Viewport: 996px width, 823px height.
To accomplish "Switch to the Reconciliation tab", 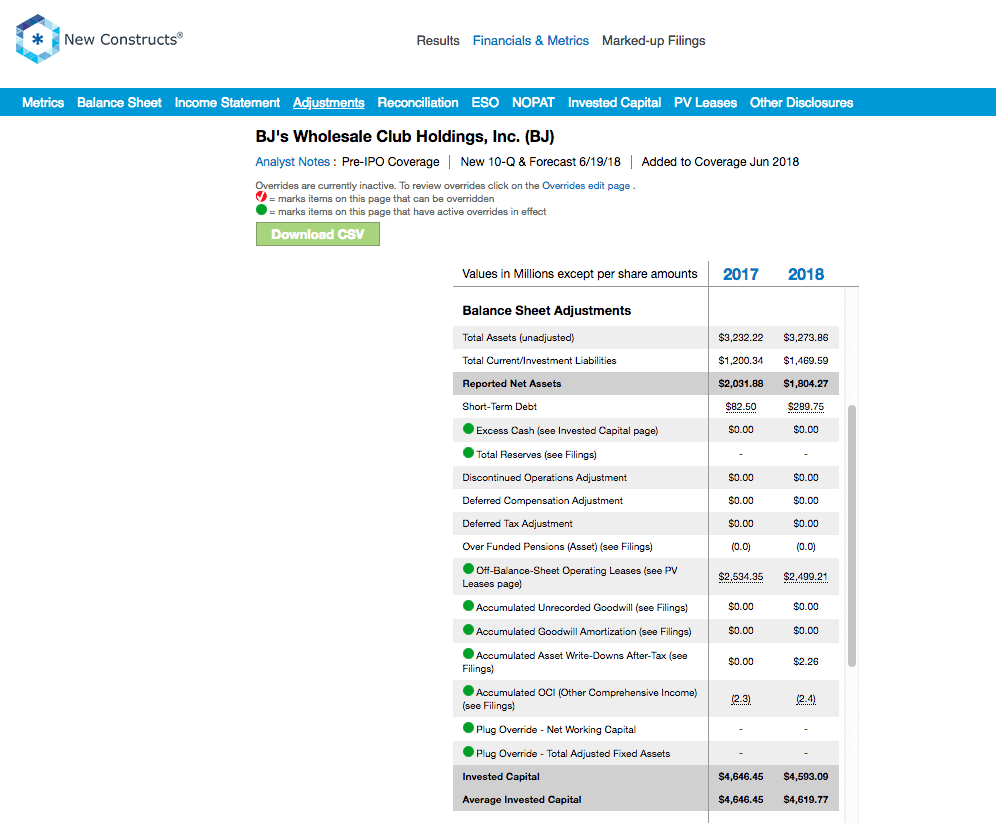I will tap(418, 102).
